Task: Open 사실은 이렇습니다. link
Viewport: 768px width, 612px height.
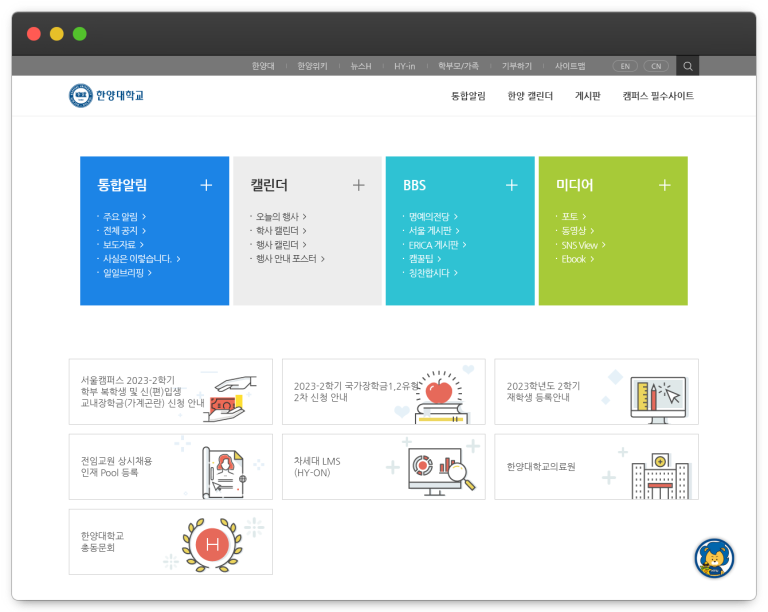Action: click(142, 259)
